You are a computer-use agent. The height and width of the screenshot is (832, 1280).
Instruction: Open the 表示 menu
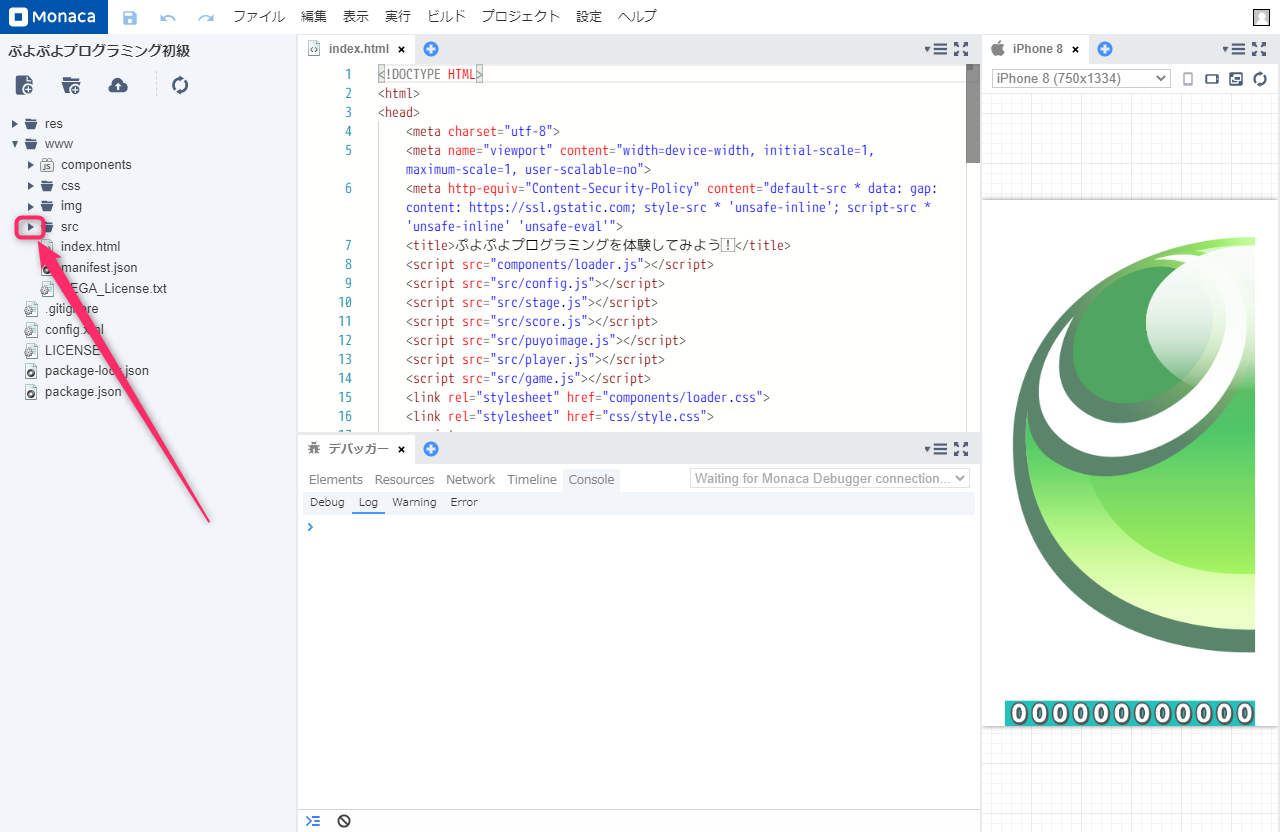pyautogui.click(x=356, y=17)
